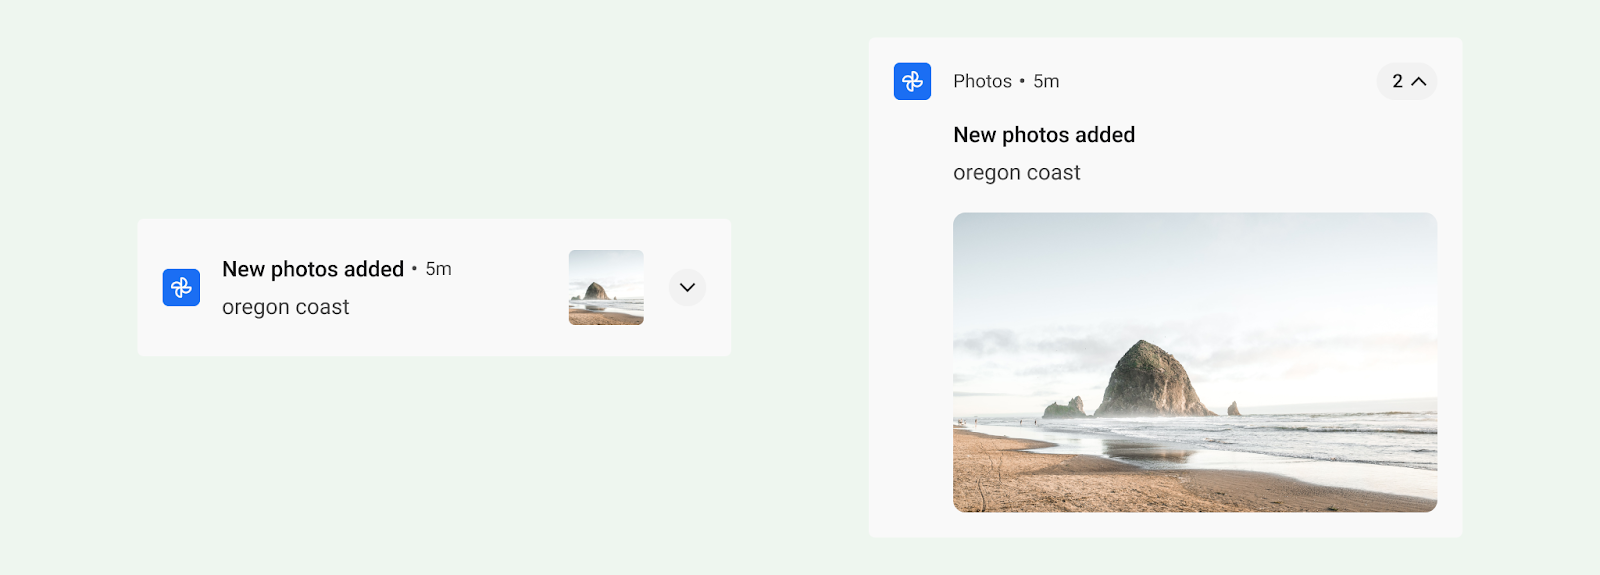Click the small rock right of the haystack rock
This screenshot has height=575, width=1600.
(x=1234, y=408)
